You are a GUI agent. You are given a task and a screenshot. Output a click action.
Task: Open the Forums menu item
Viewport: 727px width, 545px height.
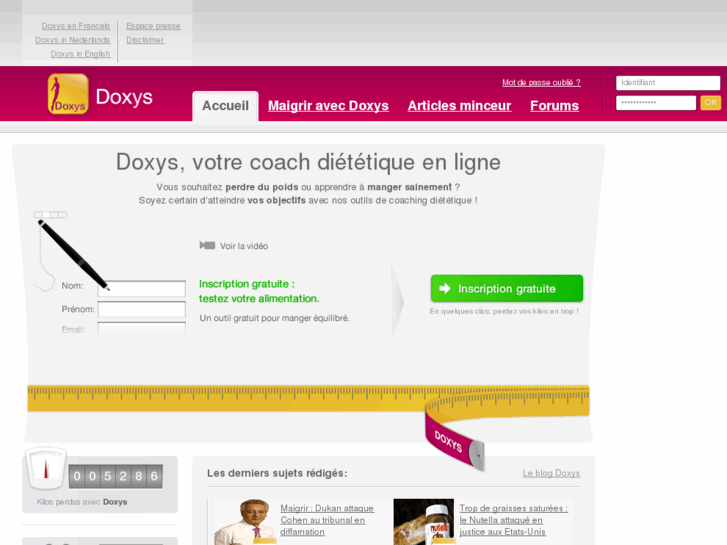click(x=555, y=106)
